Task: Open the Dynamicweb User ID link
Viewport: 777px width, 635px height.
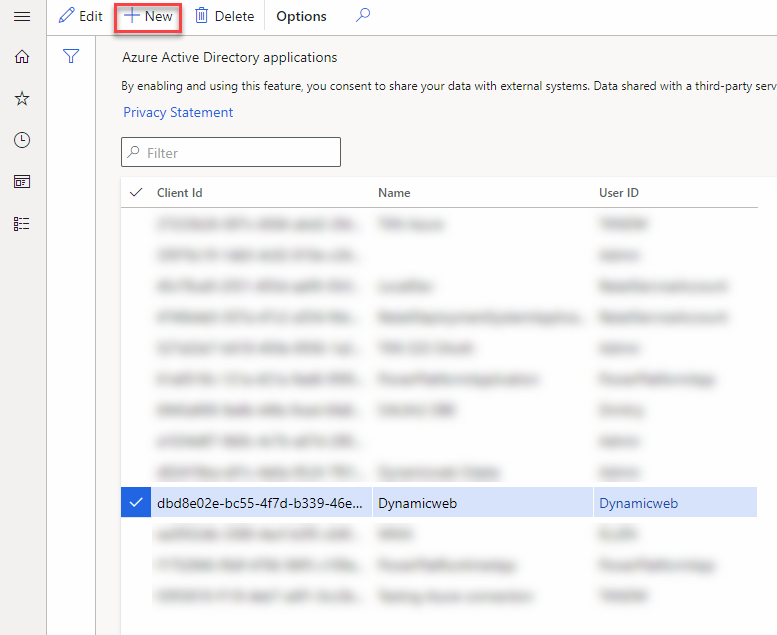Action: pos(638,503)
